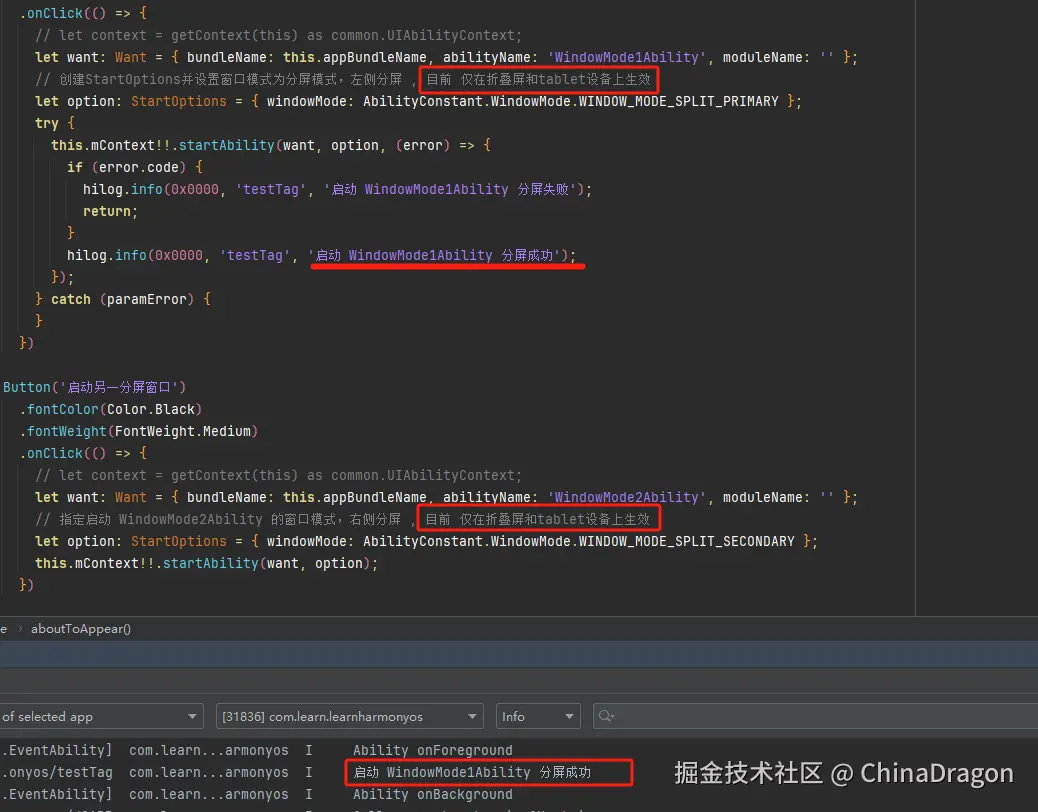This screenshot has width=1038, height=812.
Task: Open the process dropdown showing com.learn.learnharmonyos
Action: click(350, 716)
